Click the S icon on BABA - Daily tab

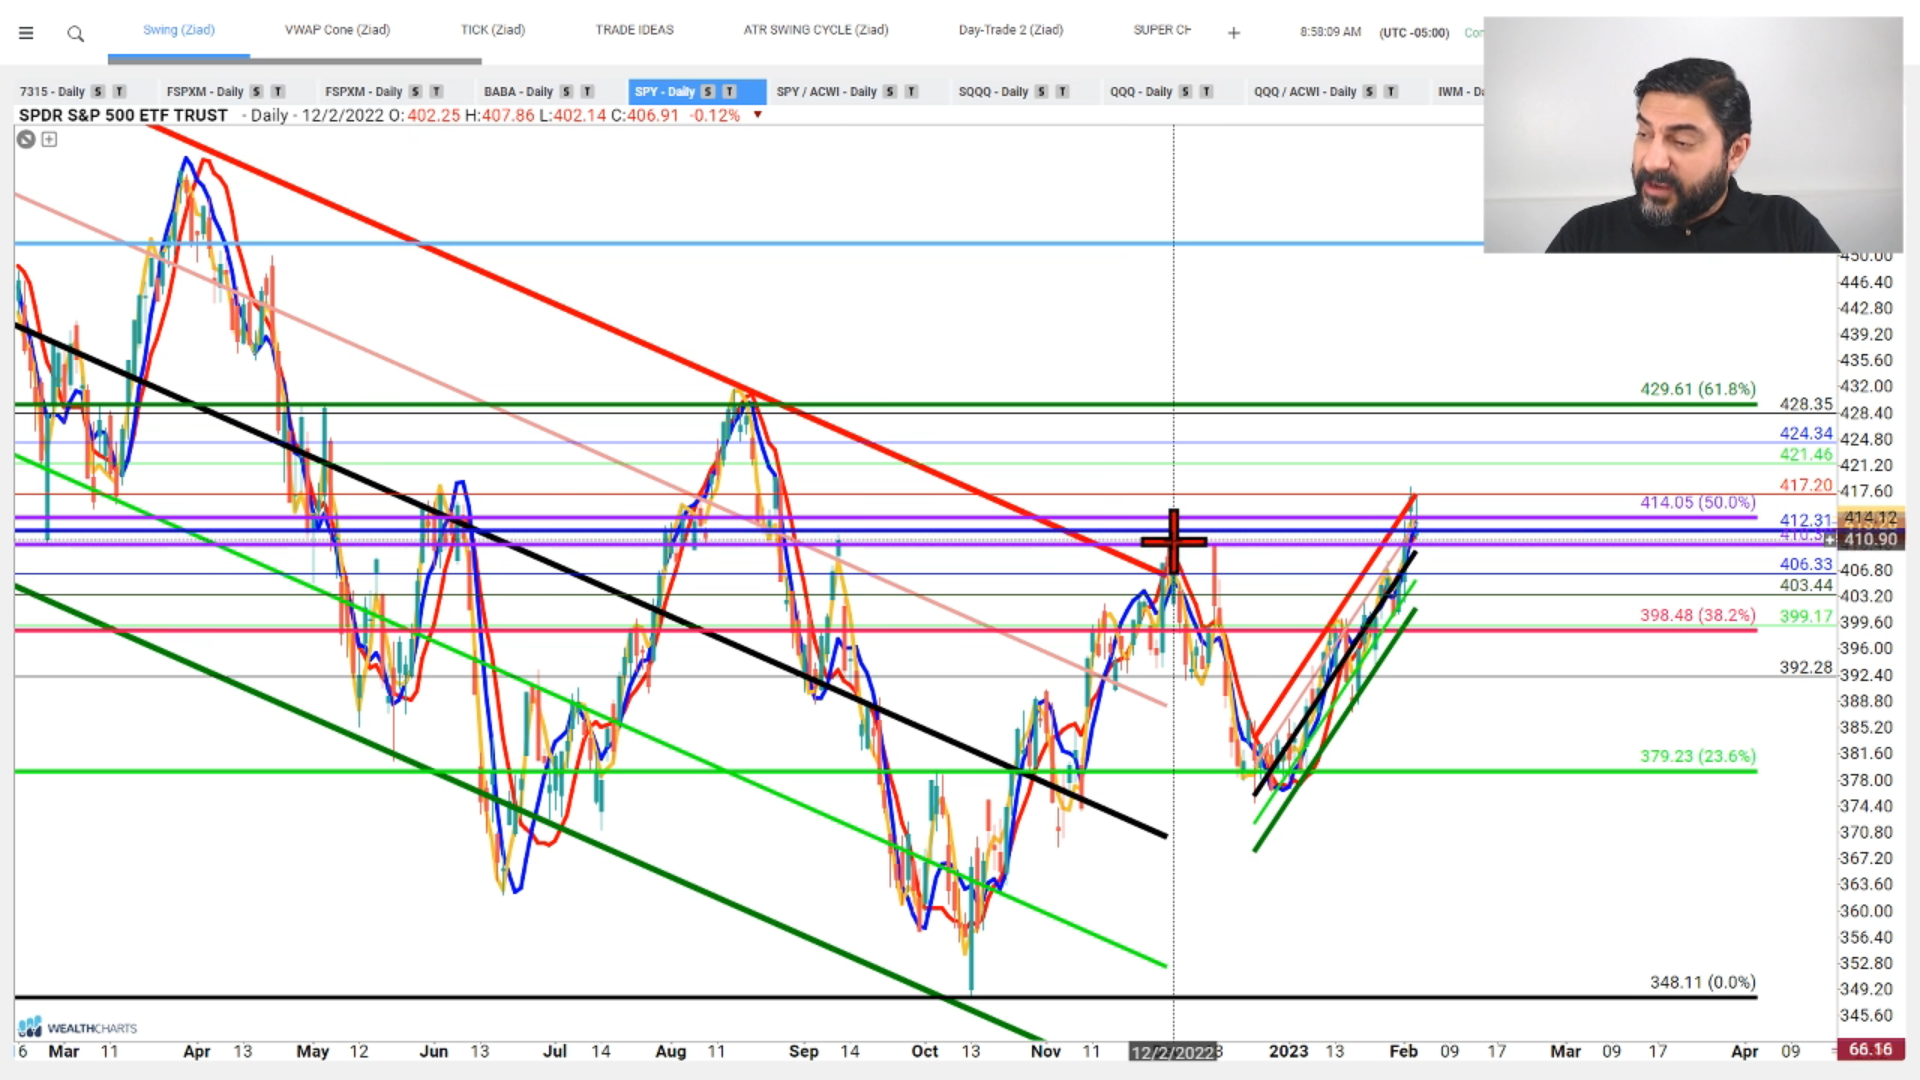click(566, 91)
